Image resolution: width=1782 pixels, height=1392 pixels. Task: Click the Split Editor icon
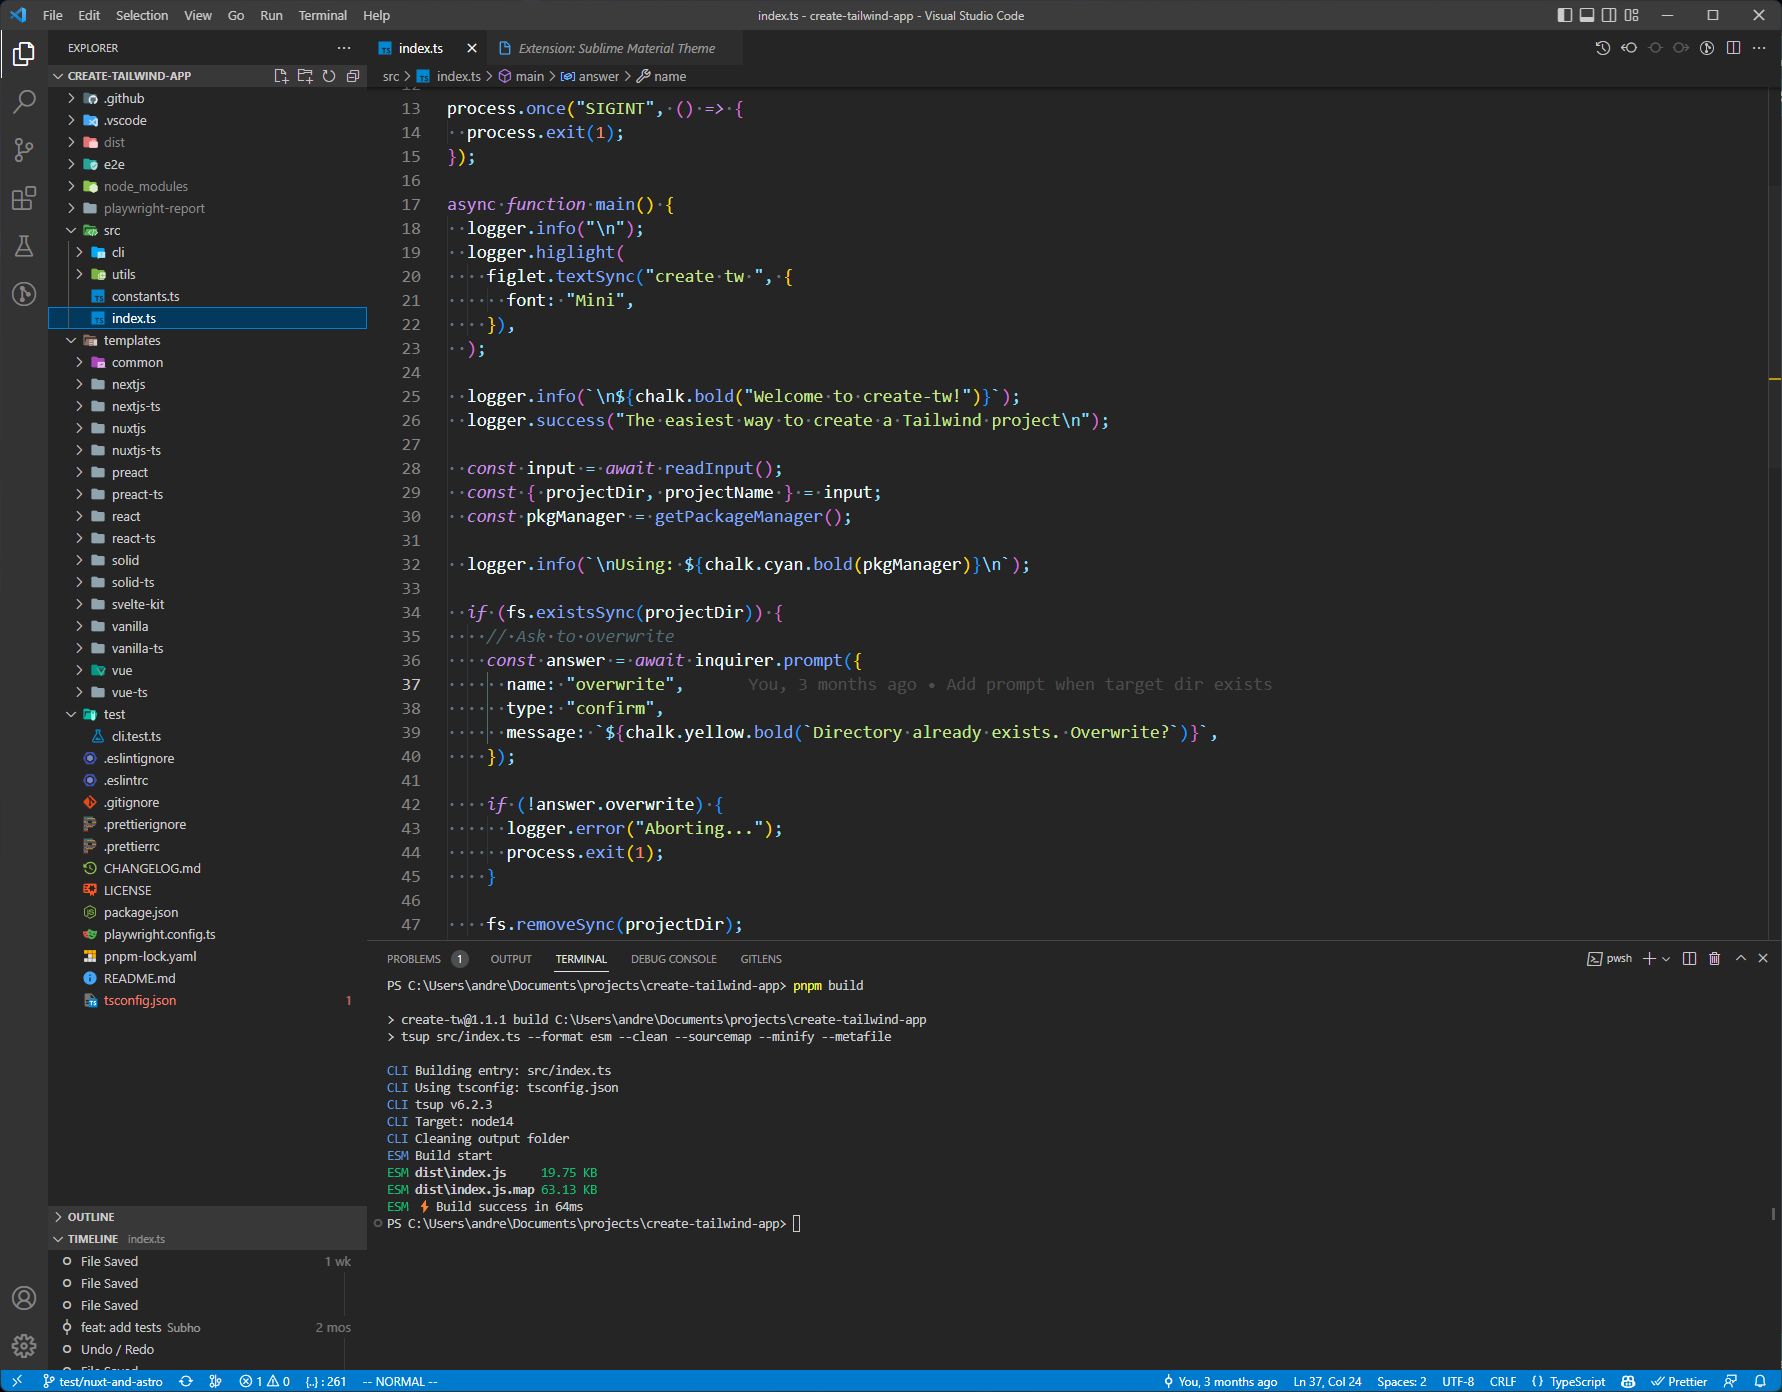(x=1733, y=47)
